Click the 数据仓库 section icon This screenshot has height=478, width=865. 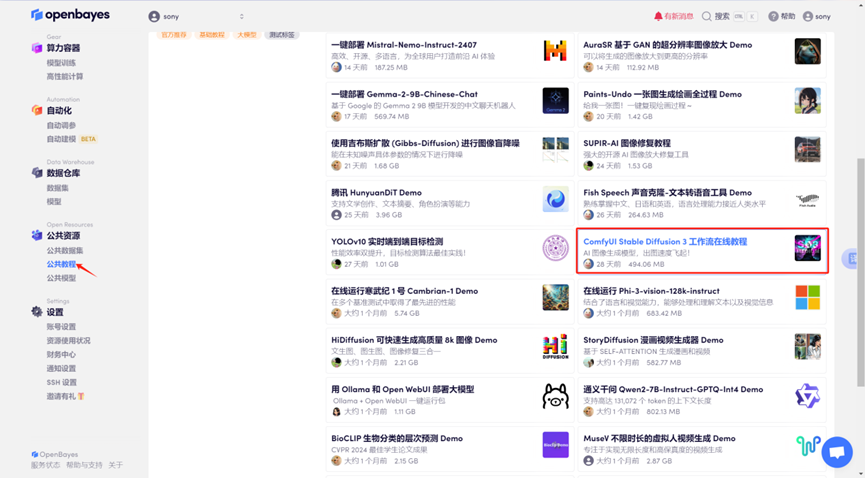click(x=37, y=173)
